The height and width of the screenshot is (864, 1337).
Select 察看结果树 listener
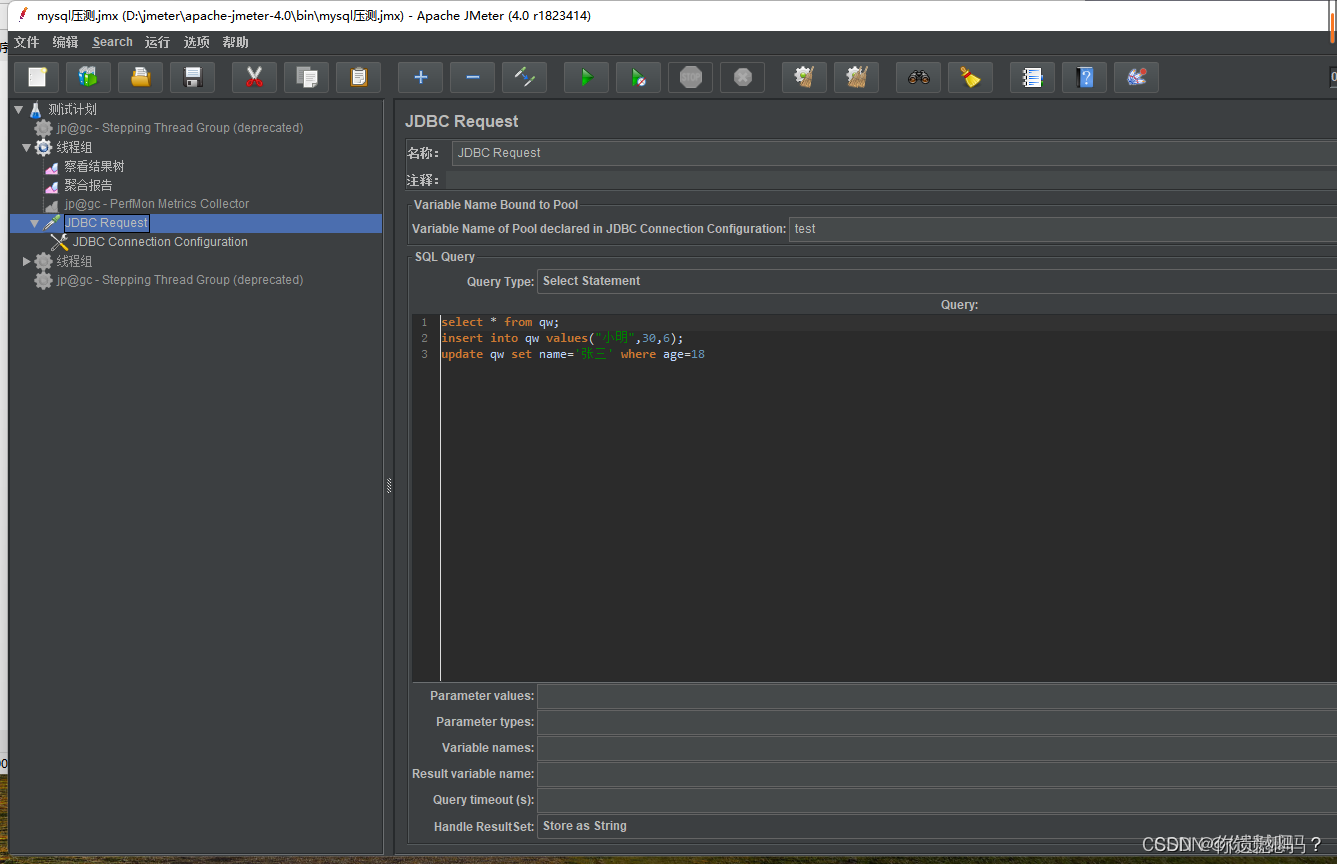tap(94, 166)
